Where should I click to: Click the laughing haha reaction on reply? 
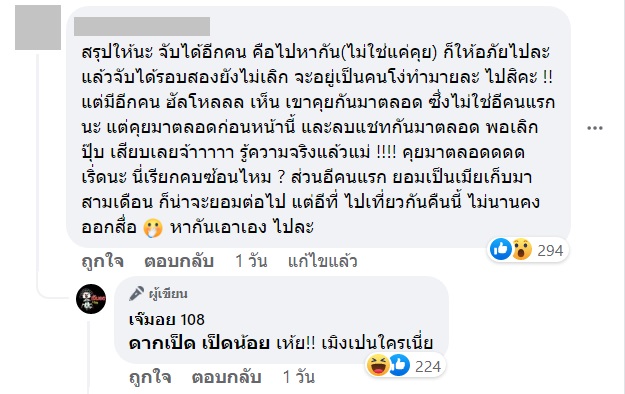point(378,365)
